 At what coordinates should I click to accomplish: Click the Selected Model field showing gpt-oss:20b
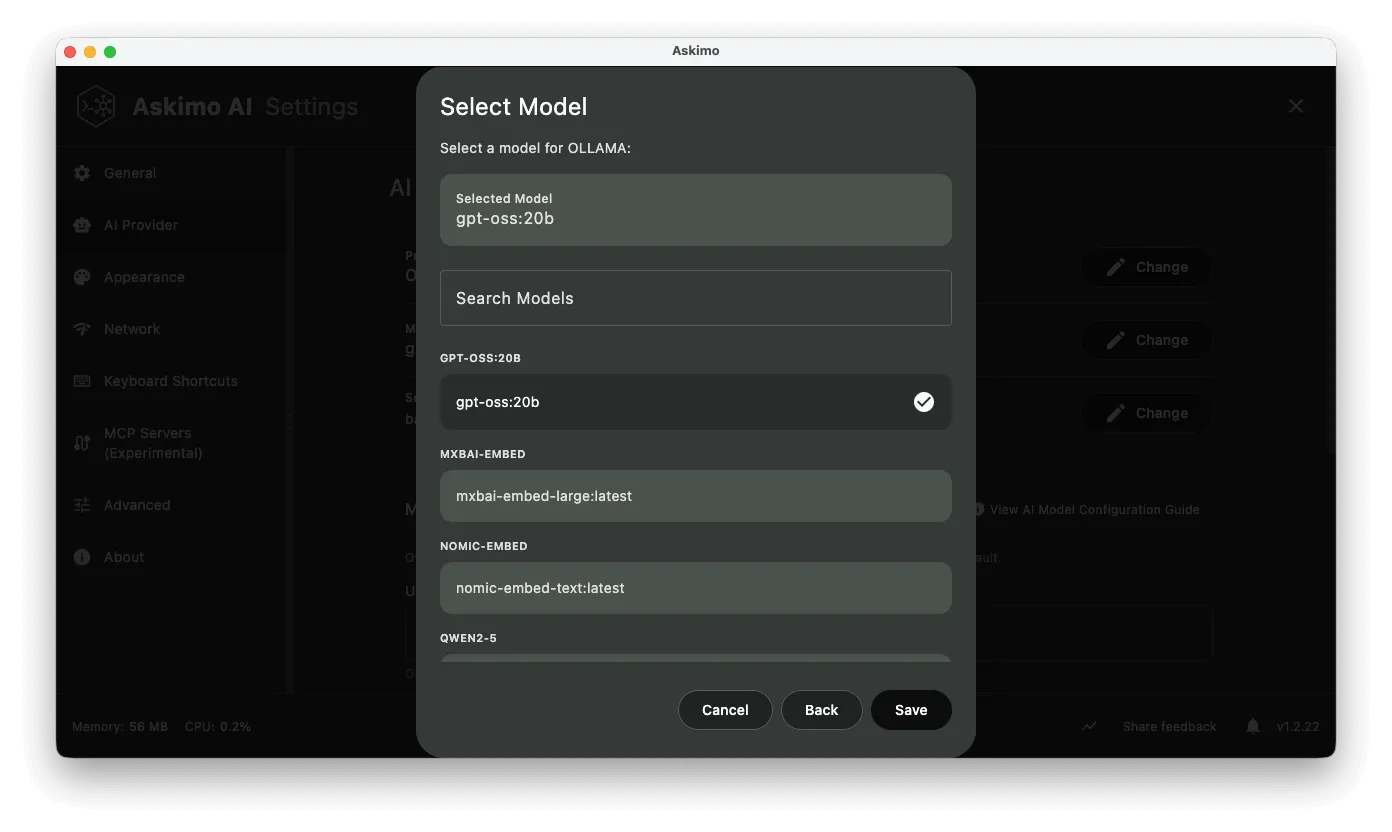[x=695, y=210]
